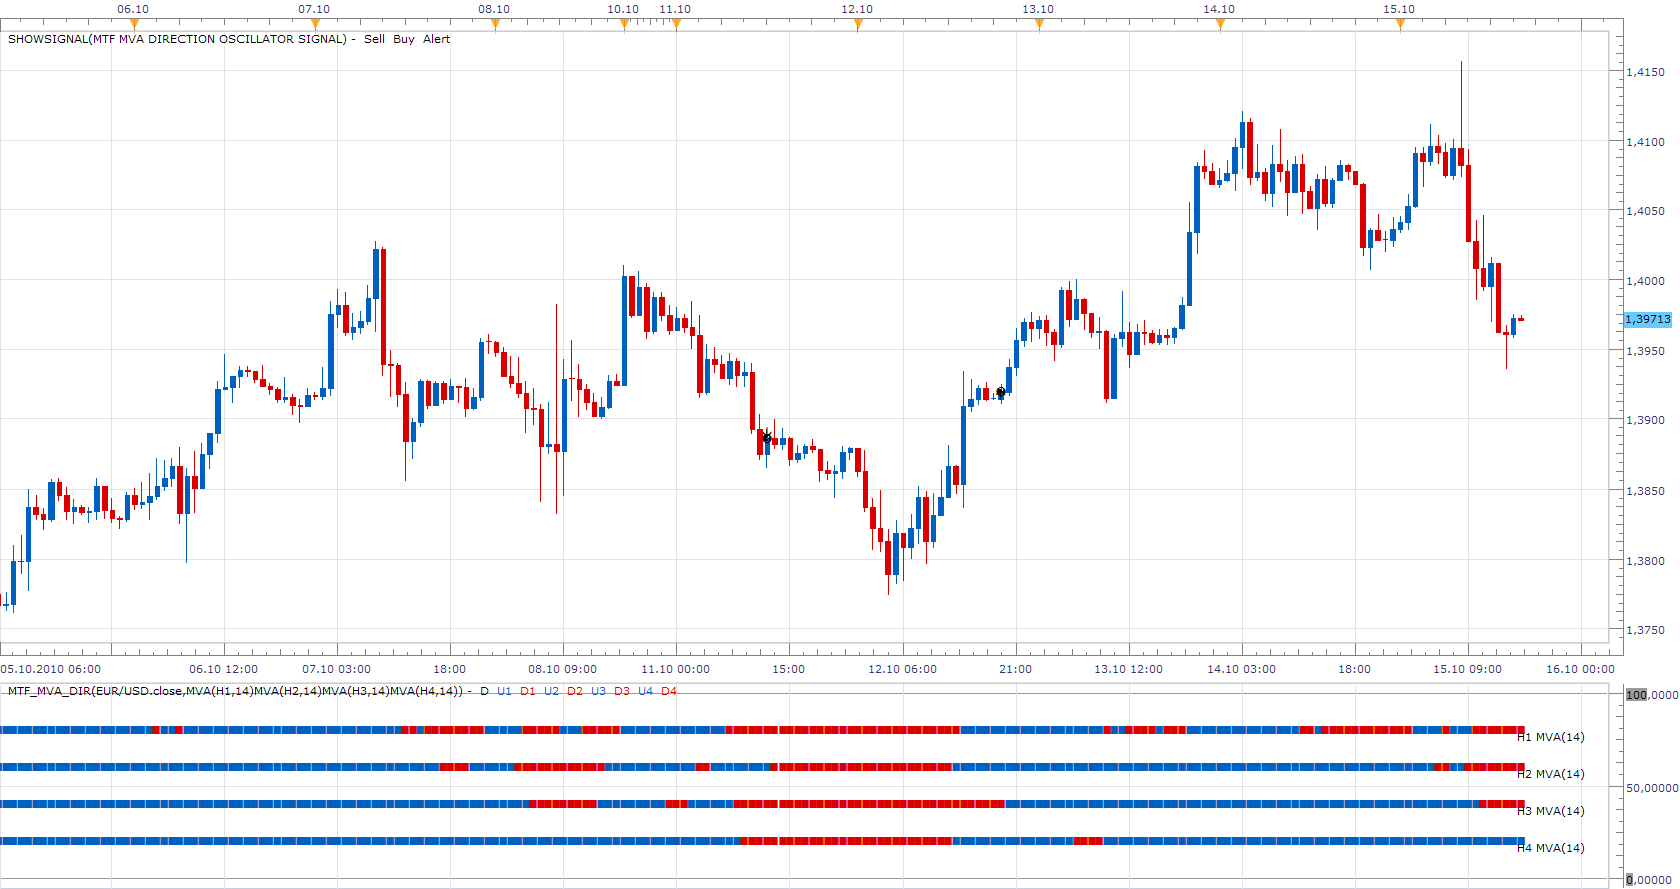The width and height of the screenshot is (1680, 889).
Task: Click the 50,00000 oscillator scale value
Action: tap(1651, 788)
